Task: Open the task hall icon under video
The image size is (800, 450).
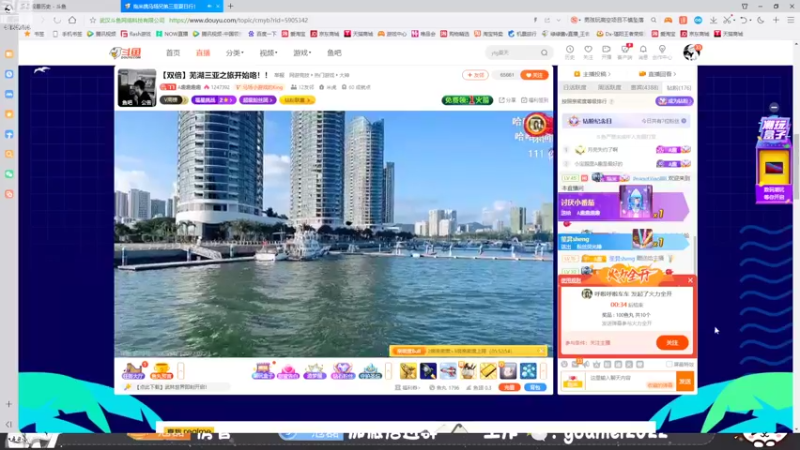Action: (x=134, y=370)
